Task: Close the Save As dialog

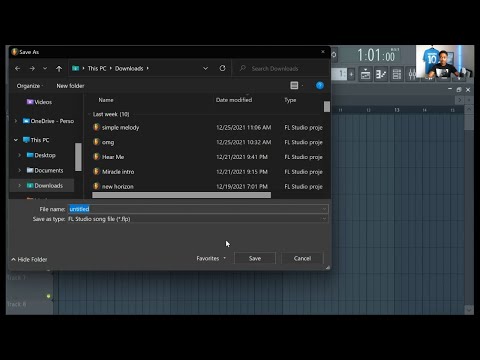Action: [323, 52]
